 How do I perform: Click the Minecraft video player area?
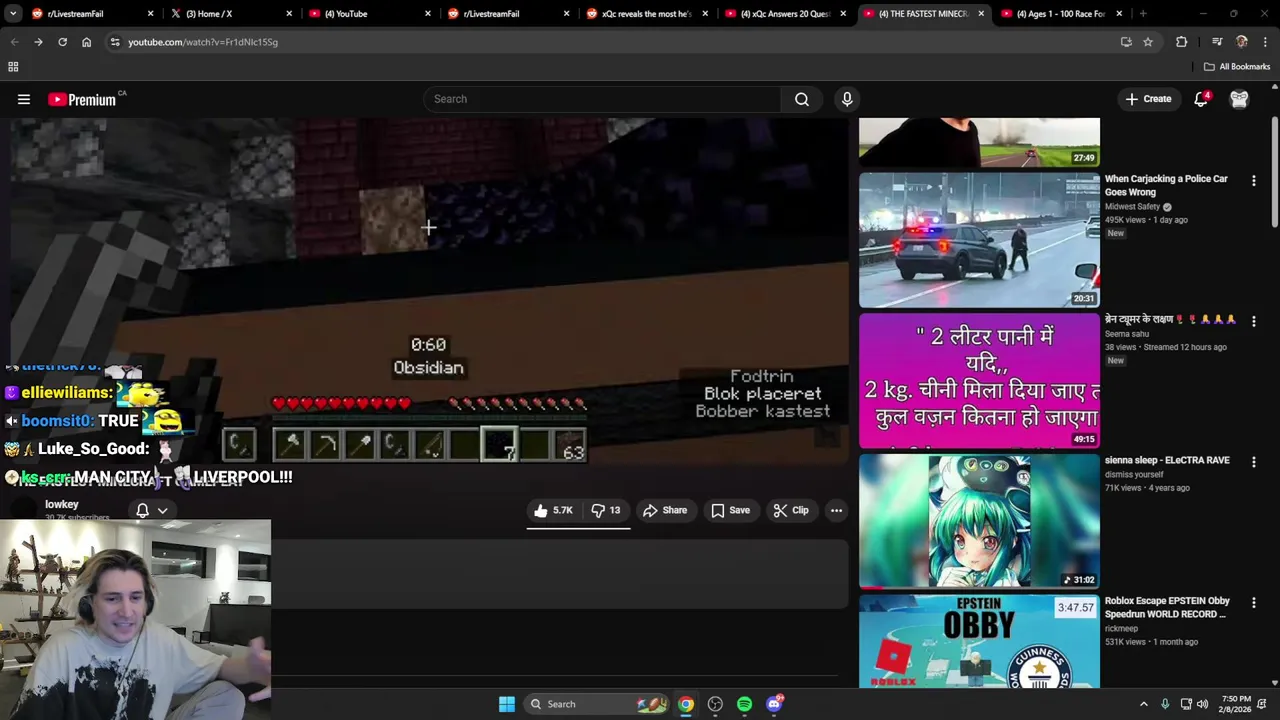tap(429, 291)
